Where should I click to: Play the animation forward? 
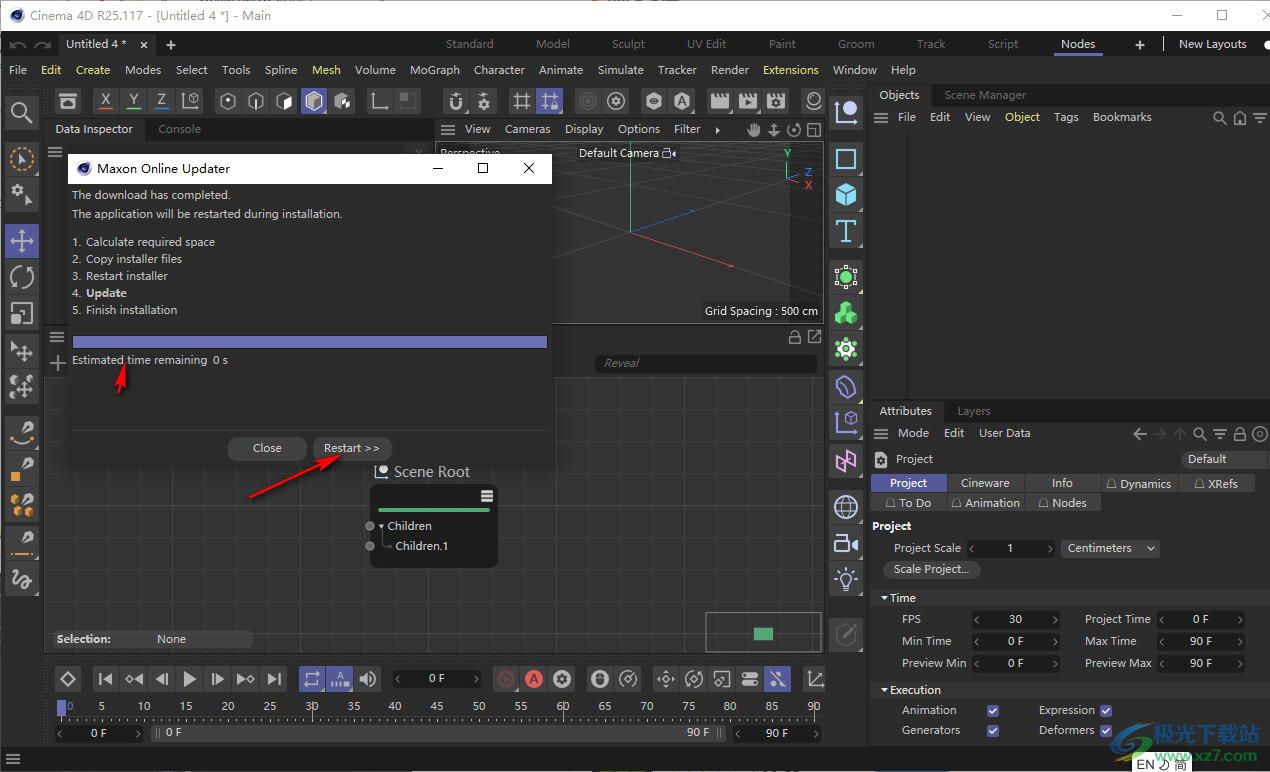(189, 679)
